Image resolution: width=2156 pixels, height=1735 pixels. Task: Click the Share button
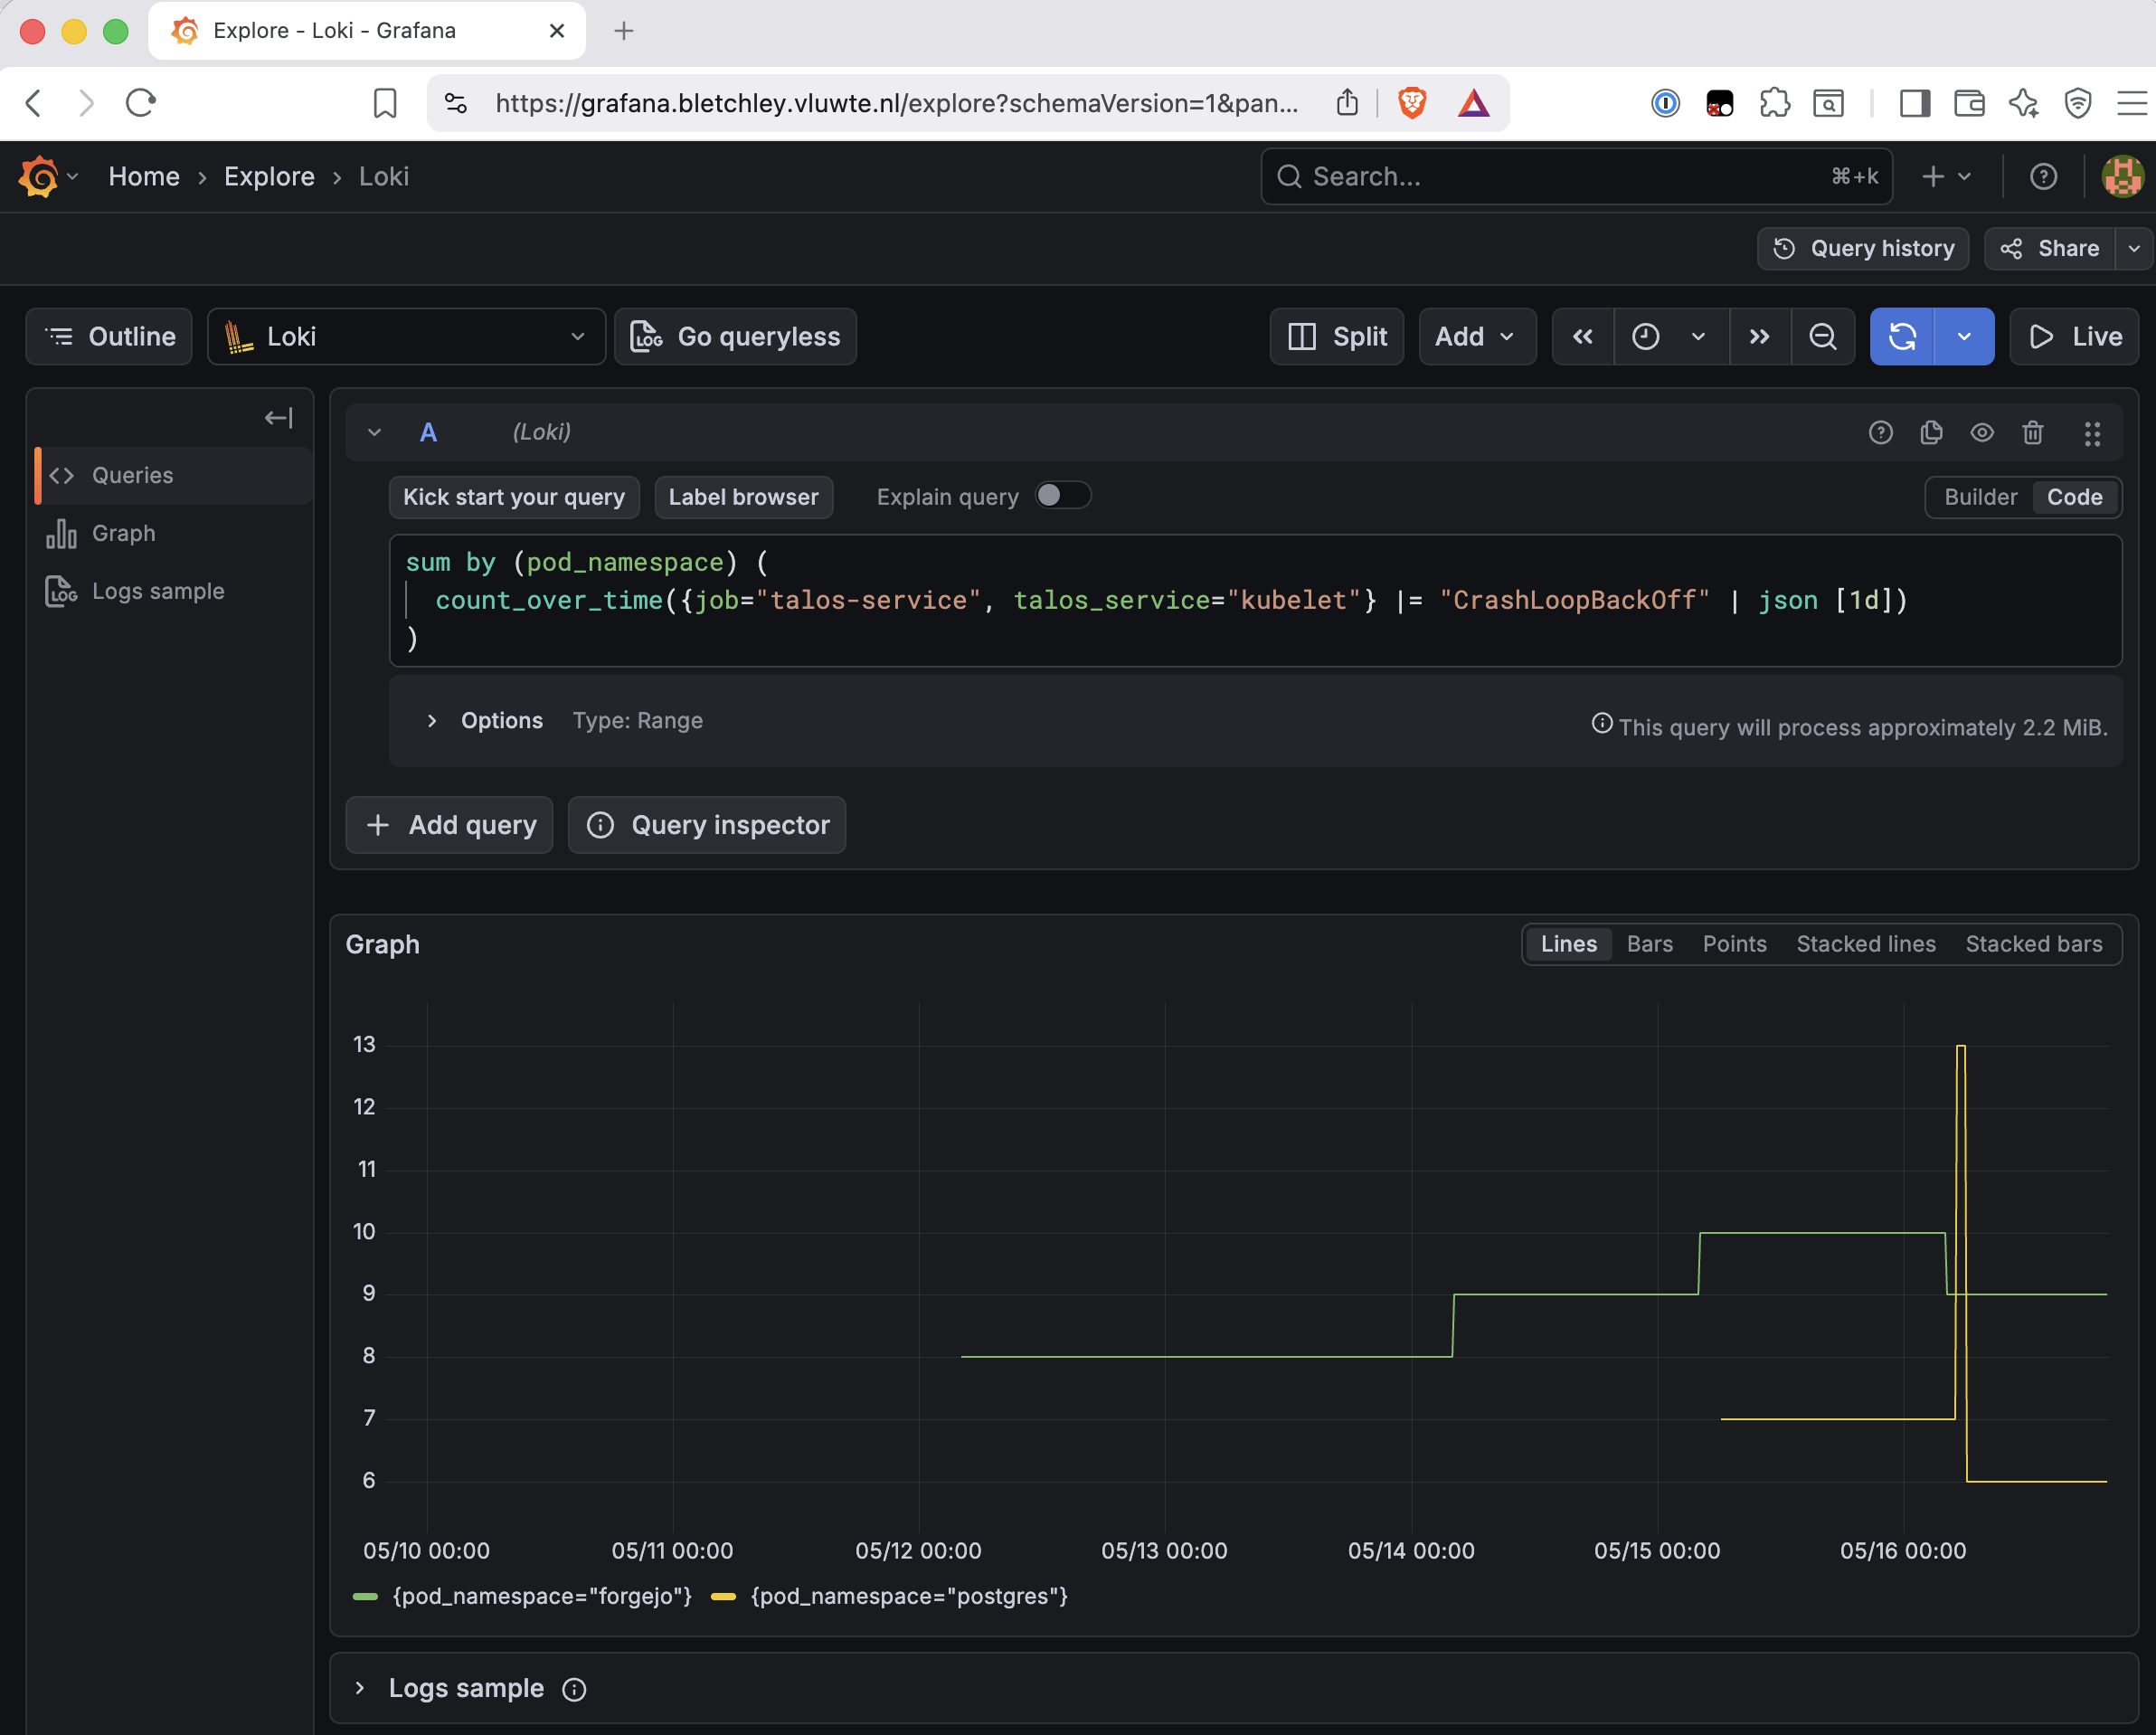point(2050,249)
